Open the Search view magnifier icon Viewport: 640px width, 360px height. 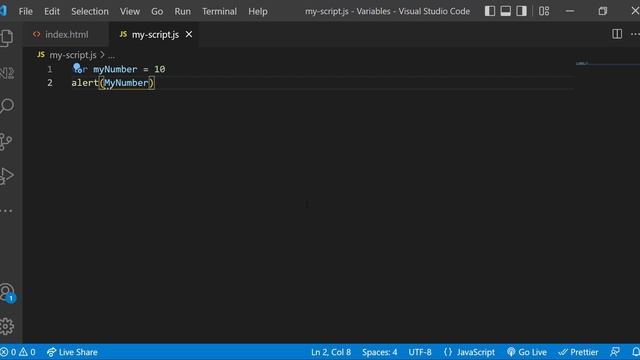click(x=7, y=106)
